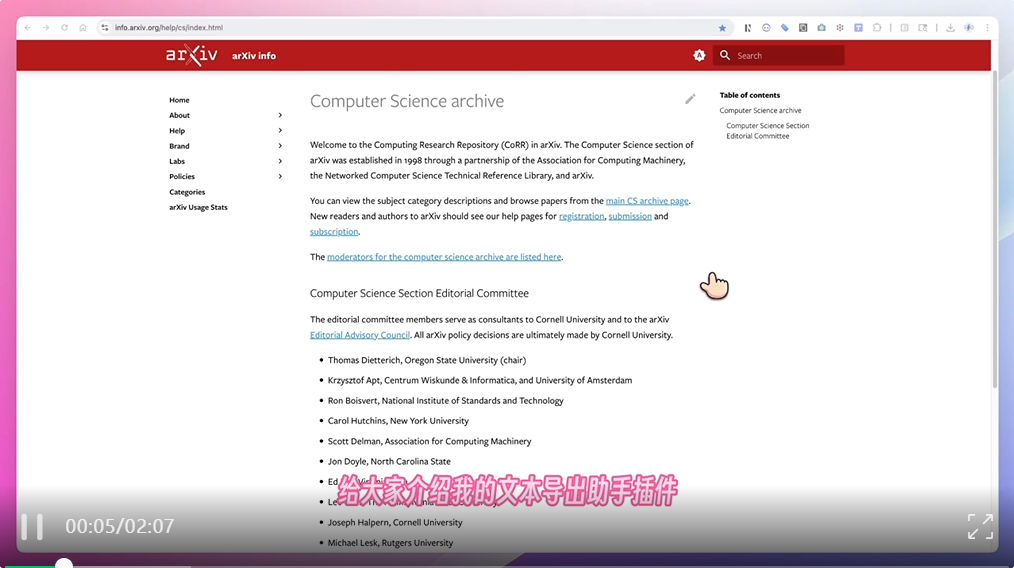1014x568 pixels.
Task: Pause the video playback
Action: [32, 527]
